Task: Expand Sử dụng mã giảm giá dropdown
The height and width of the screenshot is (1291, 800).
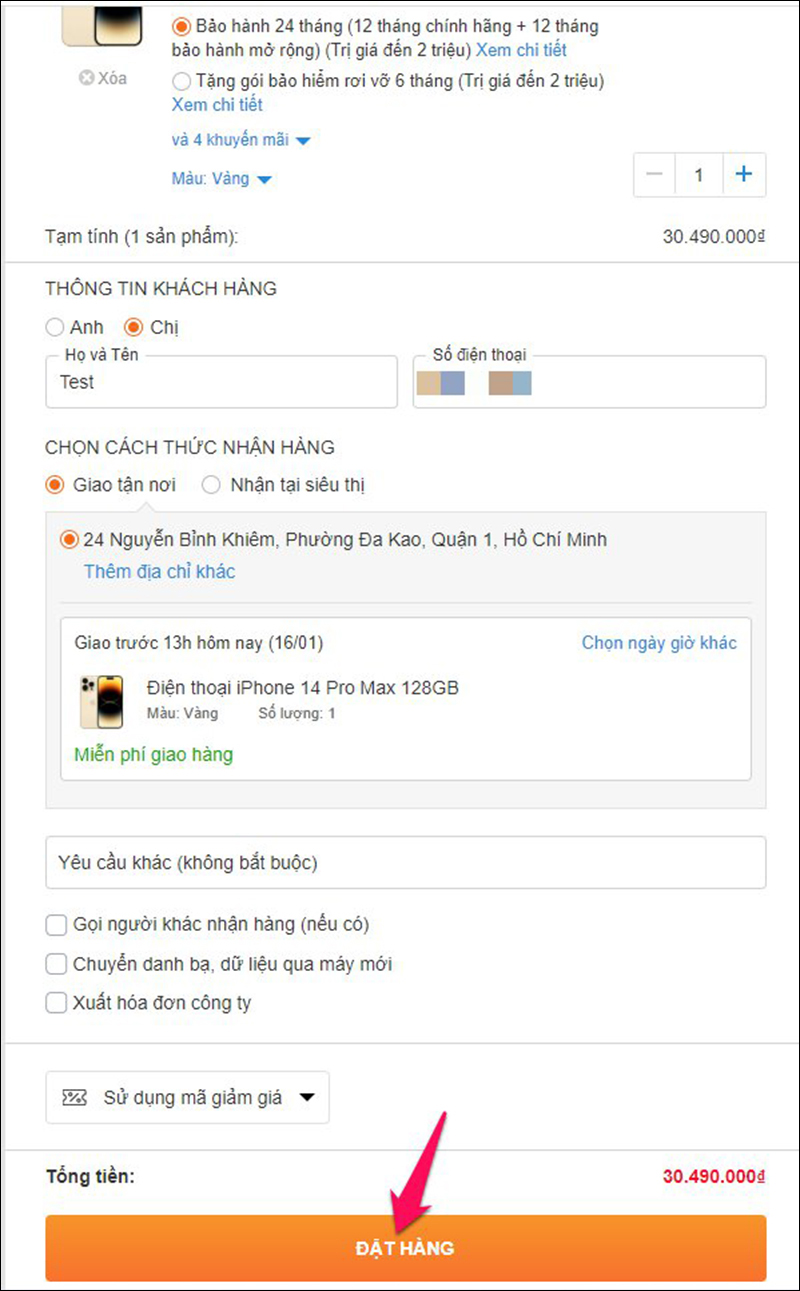Action: (x=187, y=1097)
